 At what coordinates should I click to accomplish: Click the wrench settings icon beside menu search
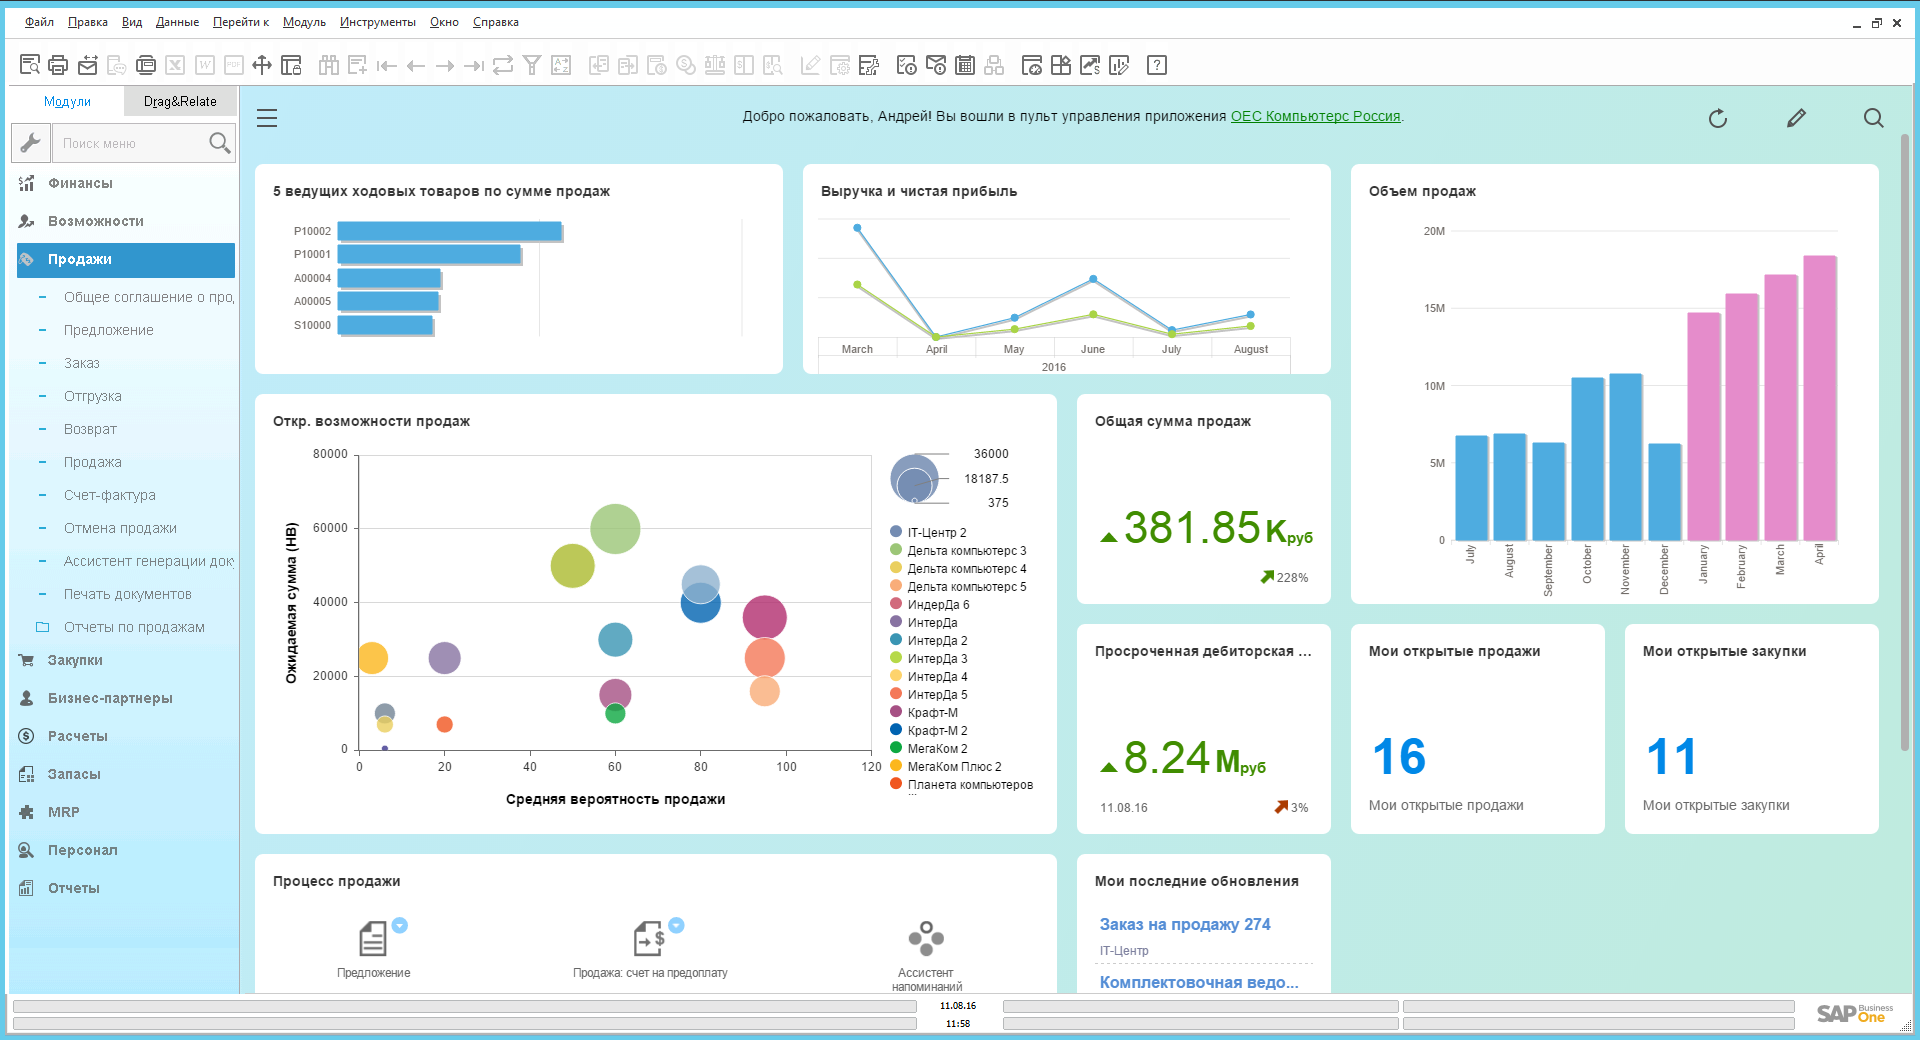pos(31,143)
